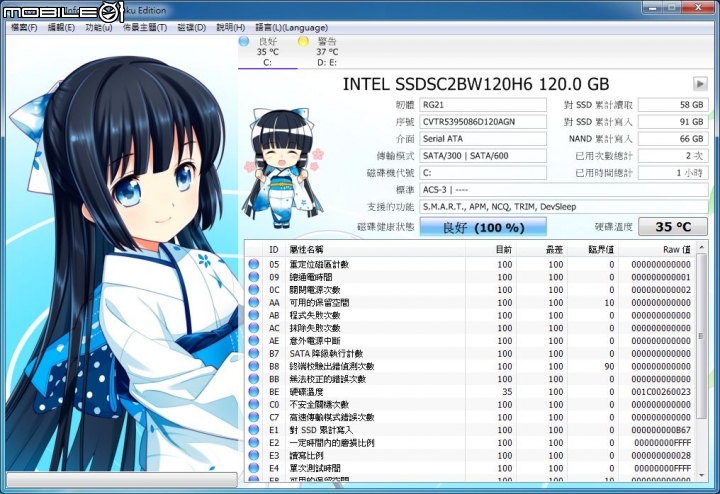The width and height of the screenshot is (720, 494).
Task: Click the interface field Serial ATA
Action: tap(483, 139)
